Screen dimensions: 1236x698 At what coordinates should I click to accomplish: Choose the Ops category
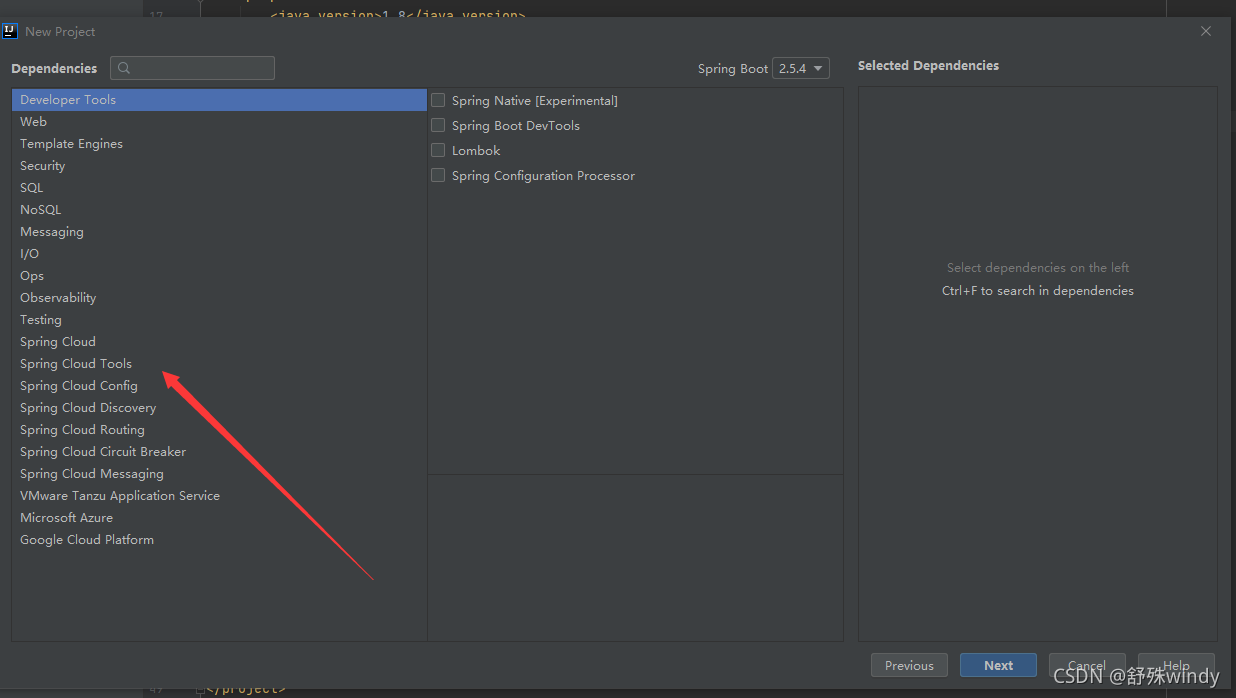pos(219,276)
